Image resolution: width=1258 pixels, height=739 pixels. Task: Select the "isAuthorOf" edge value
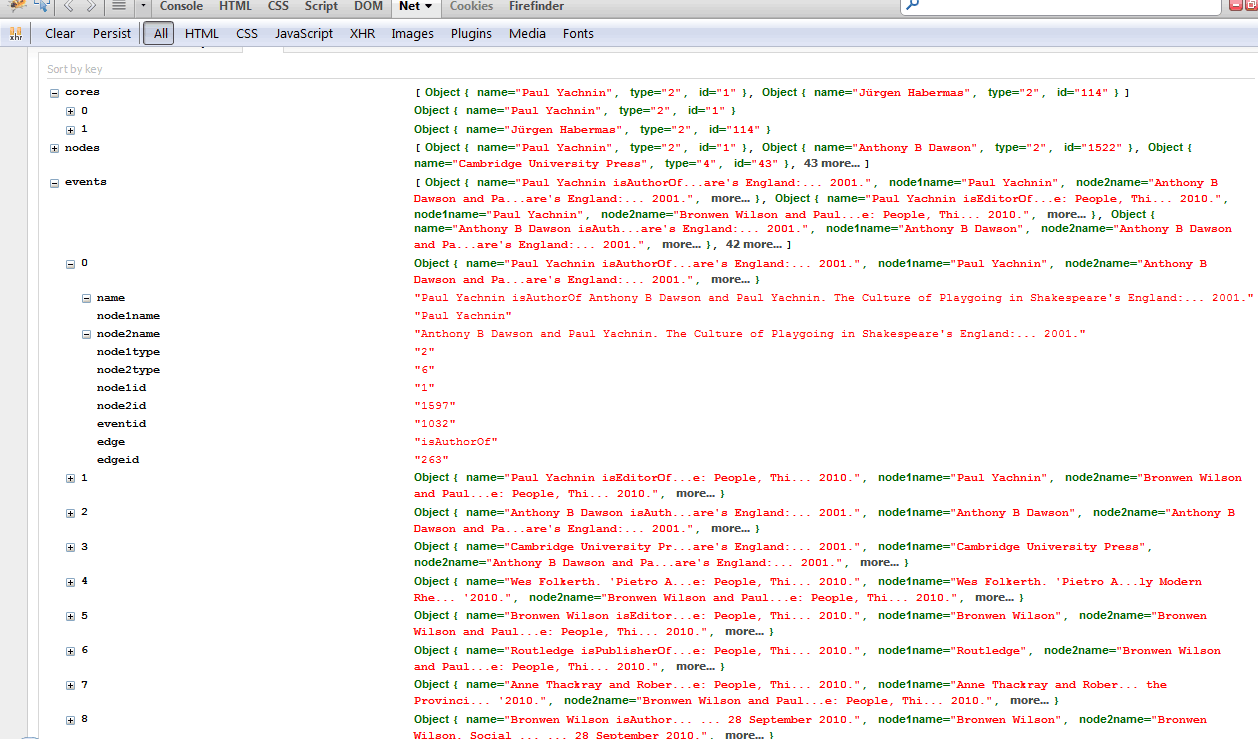pos(456,442)
